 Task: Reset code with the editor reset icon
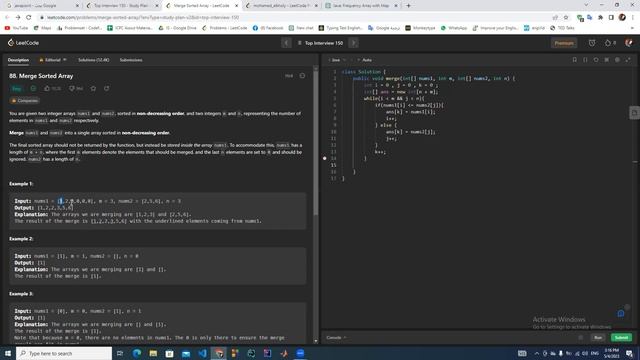(x=596, y=60)
